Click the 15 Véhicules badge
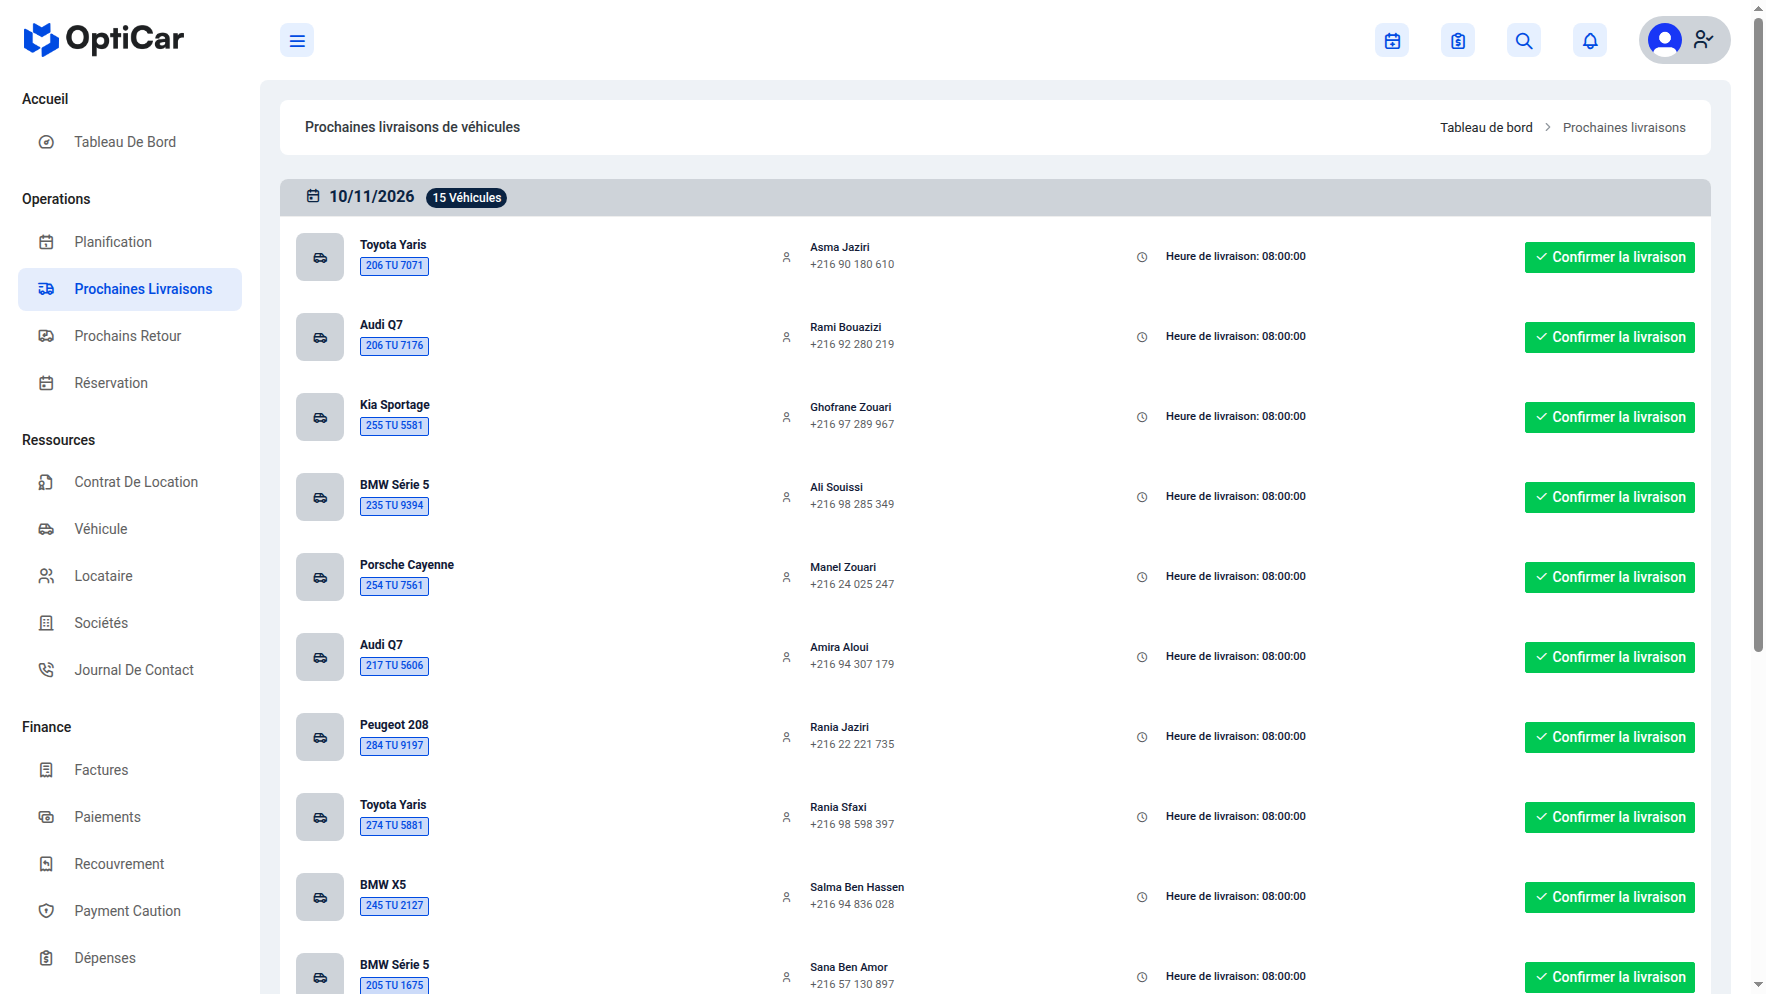 pyautogui.click(x=467, y=198)
